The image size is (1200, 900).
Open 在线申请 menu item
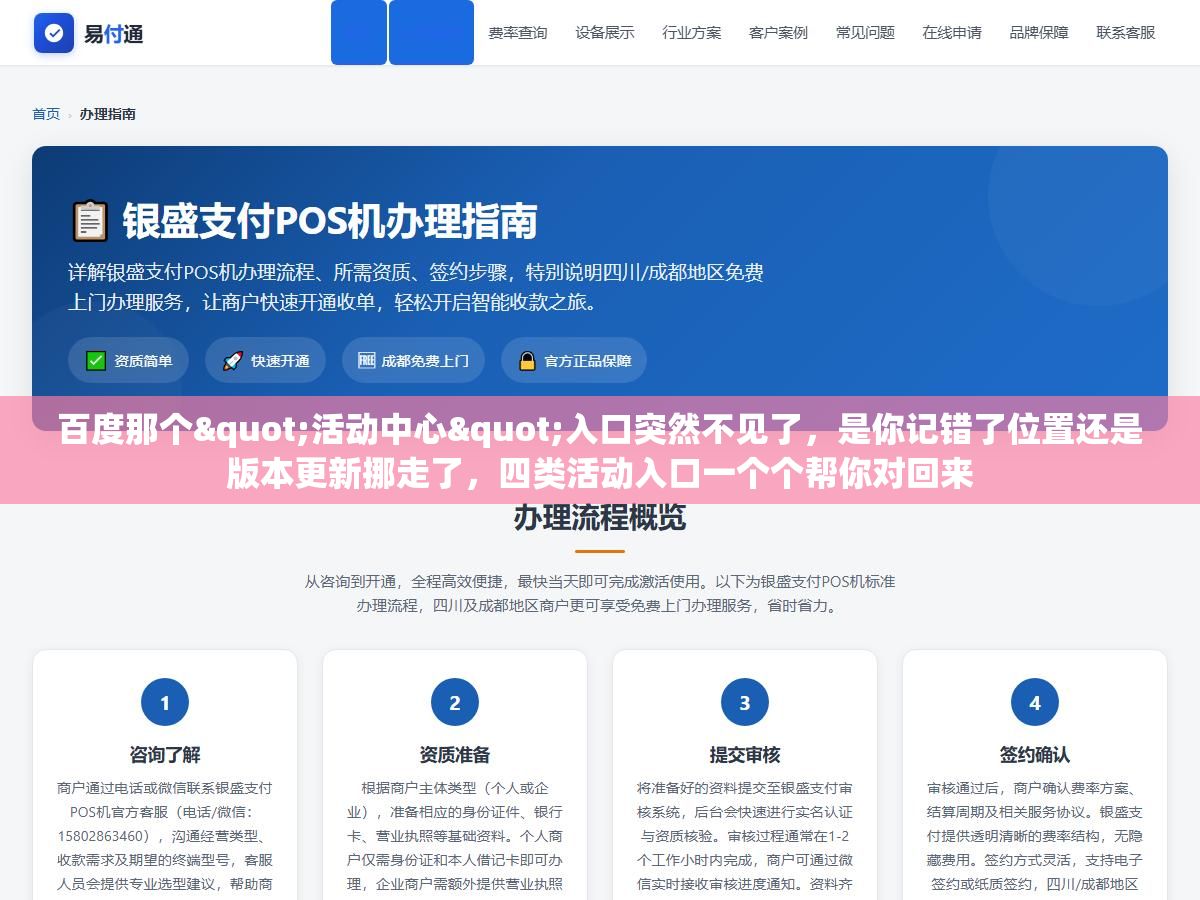click(953, 33)
